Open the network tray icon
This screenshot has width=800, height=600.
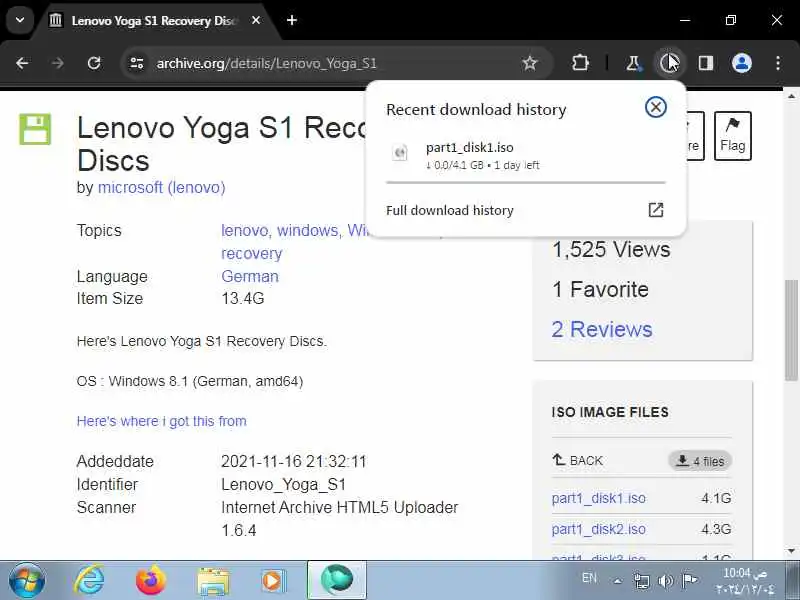coord(642,581)
